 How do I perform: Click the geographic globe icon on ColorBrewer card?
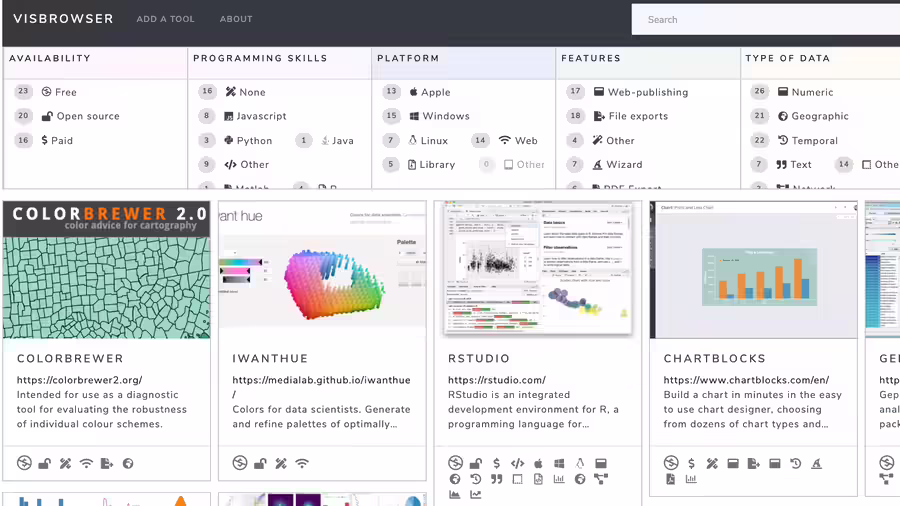pyautogui.click(x=128, y=464)
